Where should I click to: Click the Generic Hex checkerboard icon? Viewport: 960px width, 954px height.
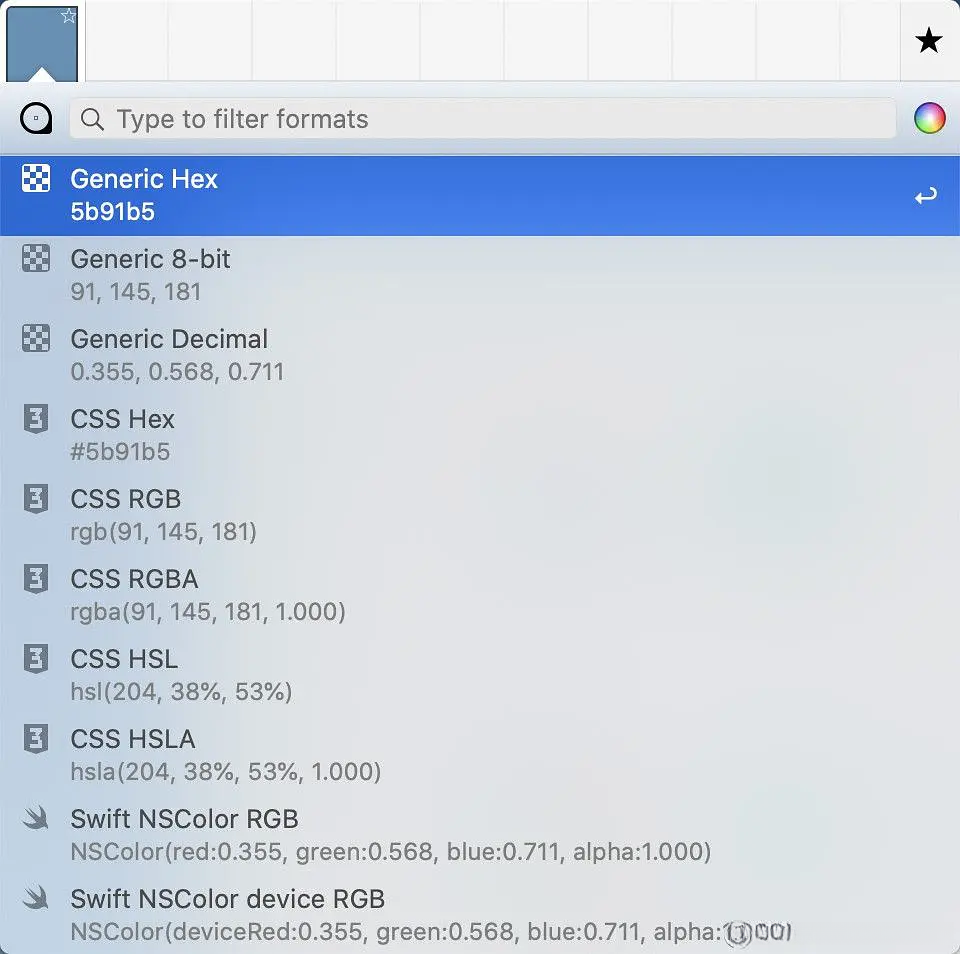[x=36, y=178]
